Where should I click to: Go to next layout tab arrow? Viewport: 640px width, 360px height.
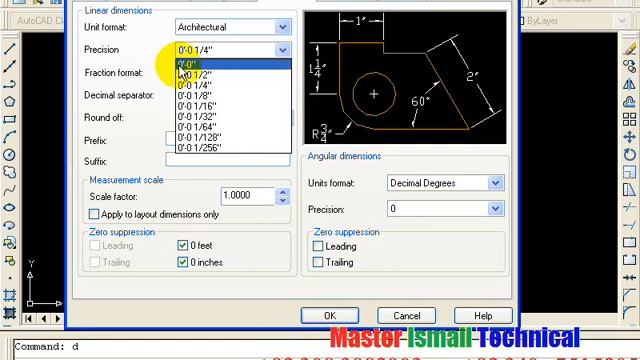point(58,318)
